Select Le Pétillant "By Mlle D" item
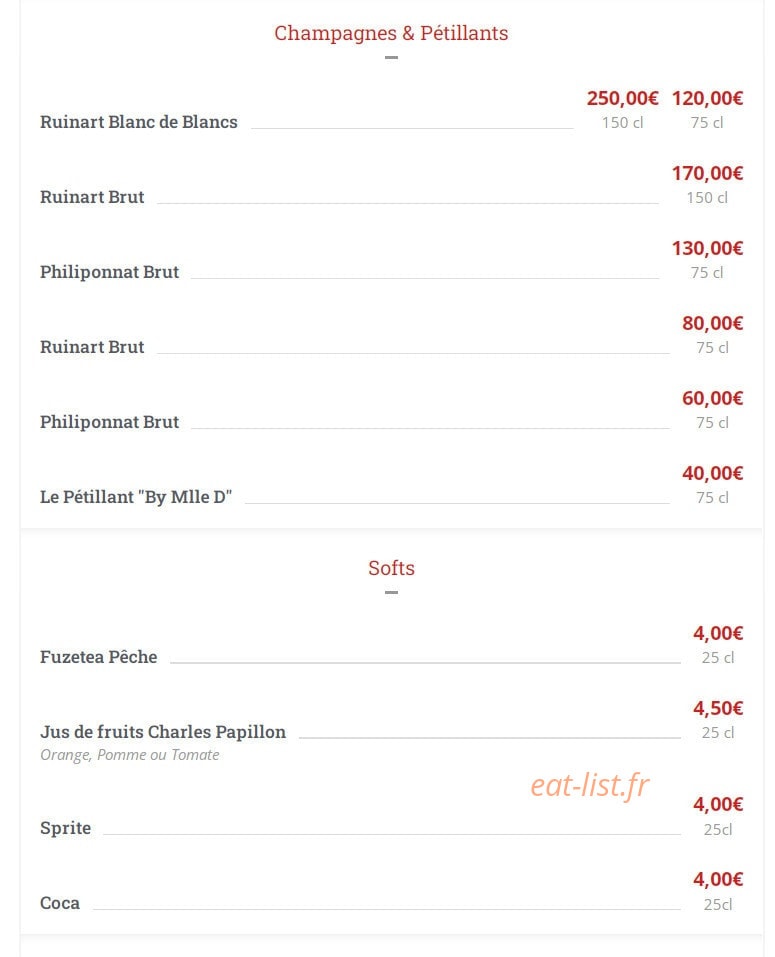The image size is (775, 957). (136, 497)
